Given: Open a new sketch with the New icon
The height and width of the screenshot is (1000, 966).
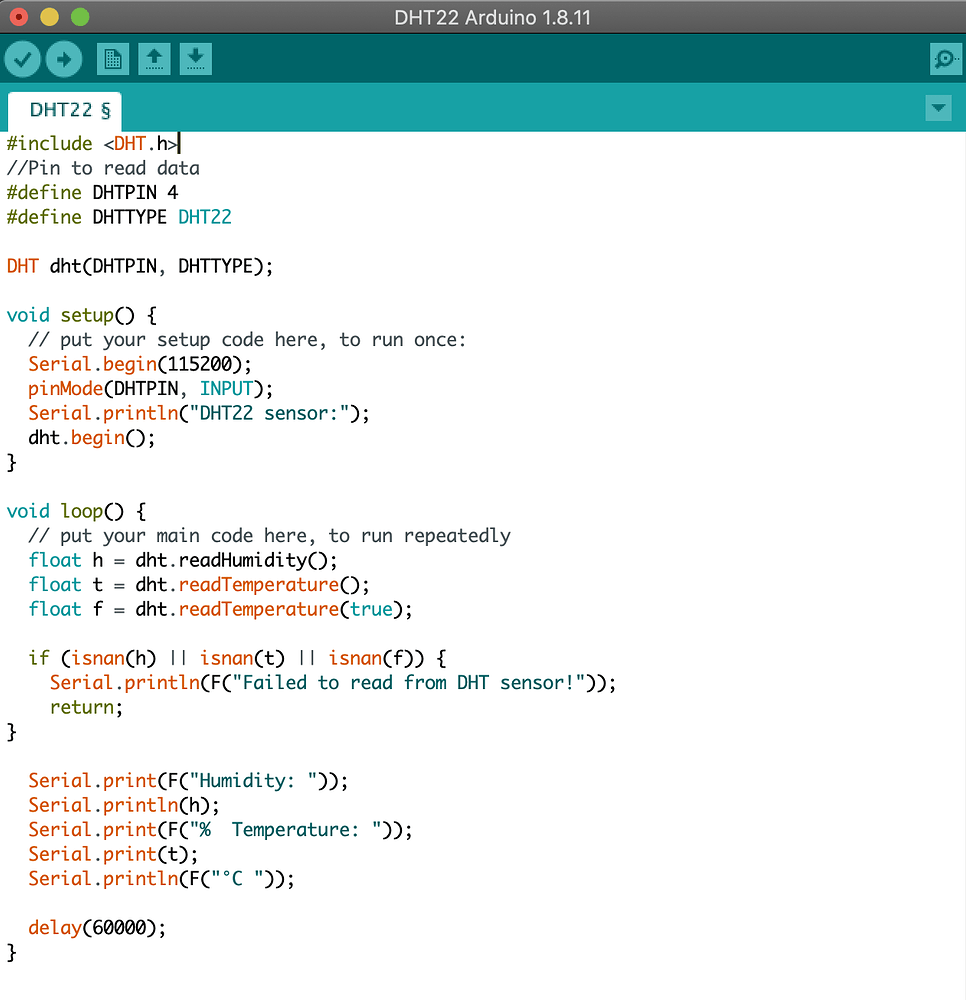Looking at the screenshot, I should (x=112, y=58).
